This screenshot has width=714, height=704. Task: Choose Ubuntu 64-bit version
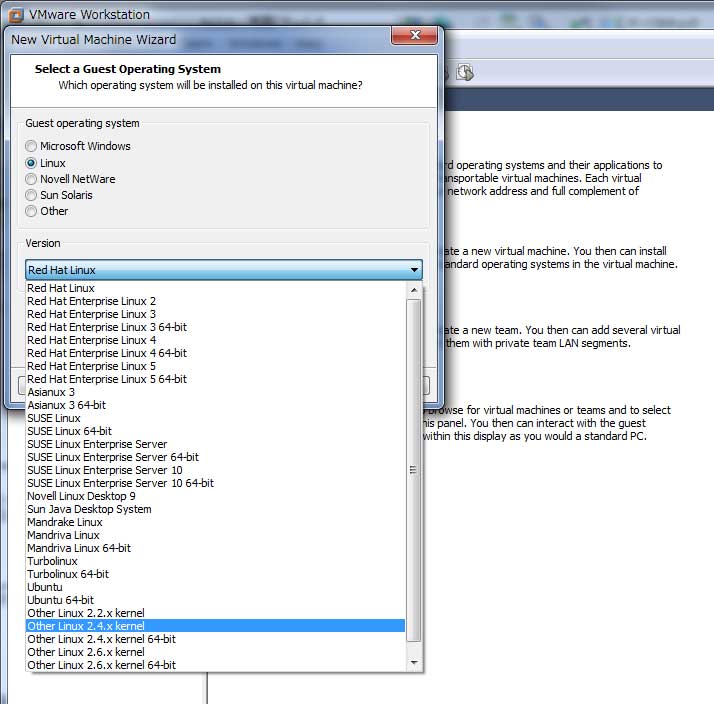215,599
